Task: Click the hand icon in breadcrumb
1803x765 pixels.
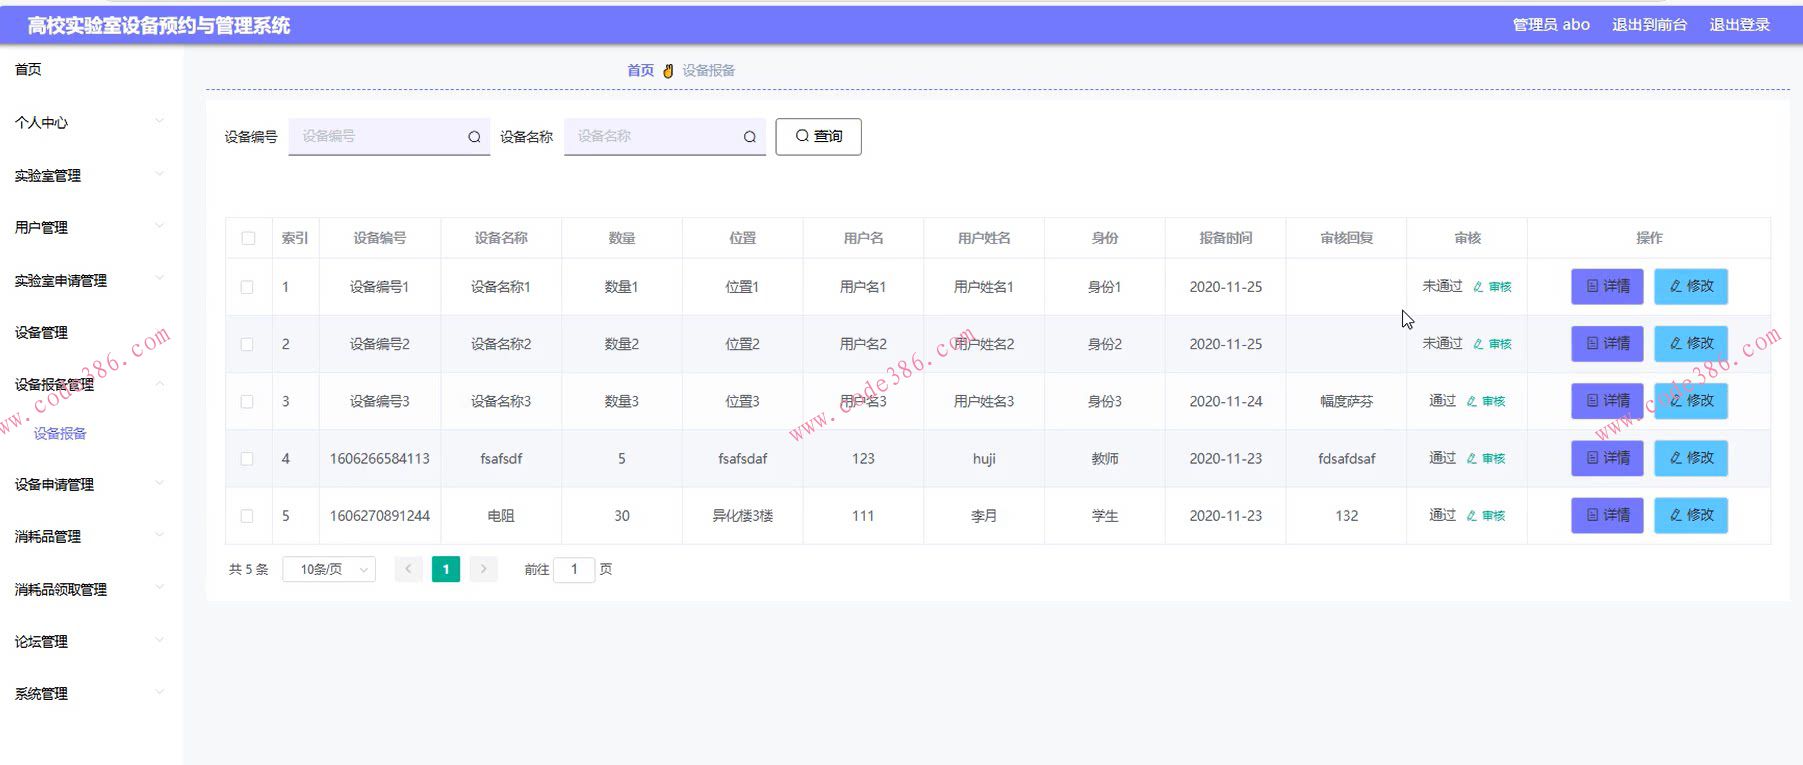Action: (668, 71)
